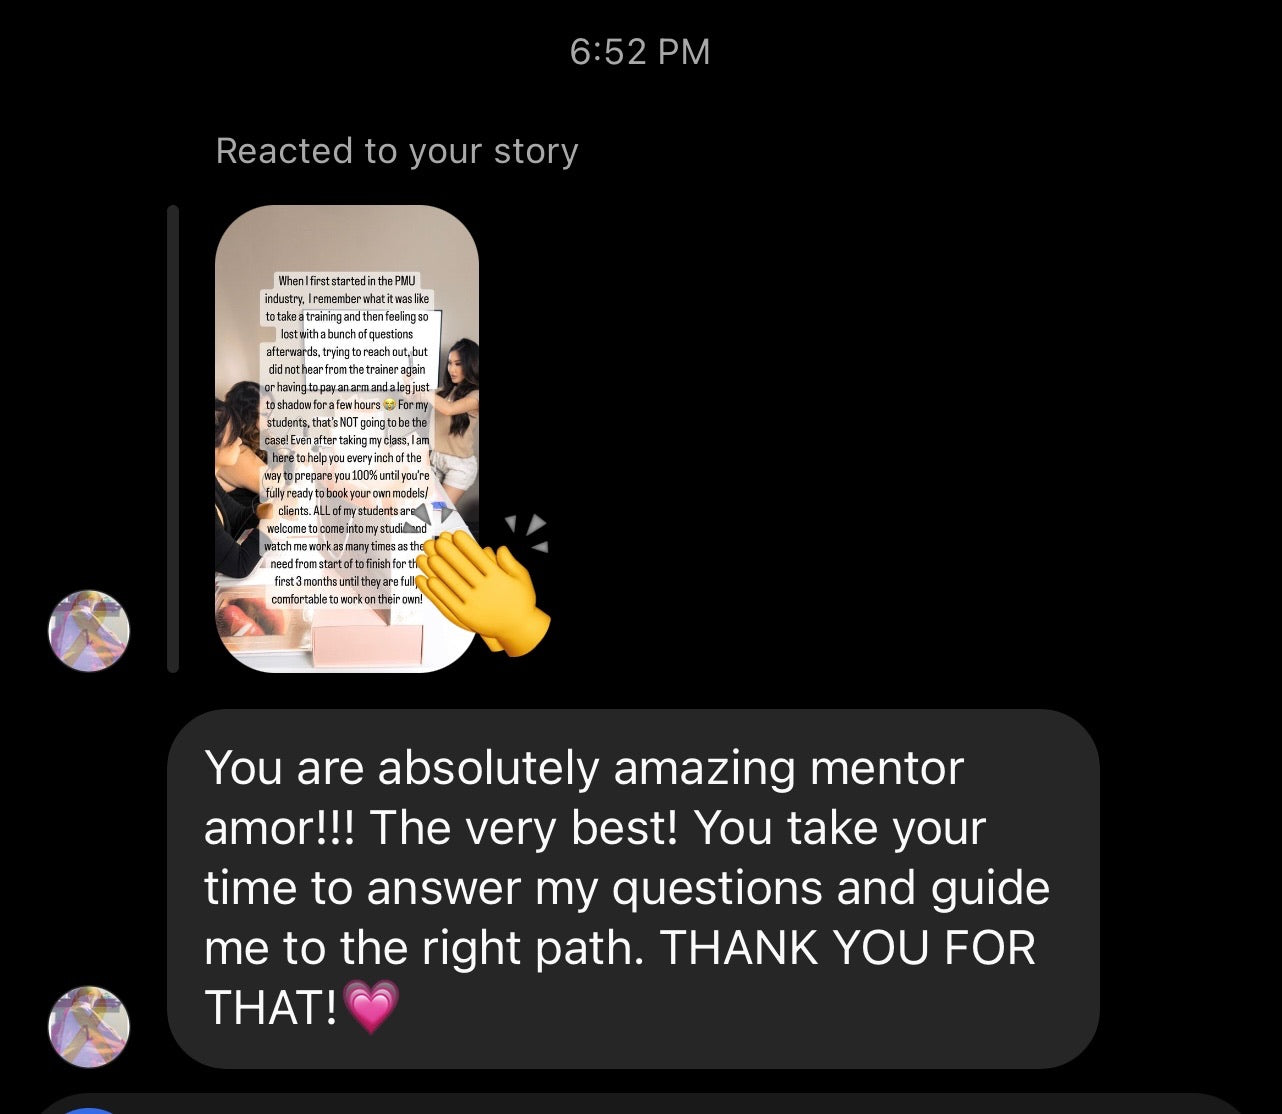The width and height of the screenshot is (1282, 1114).
Task: Select the "You are absolutely amazing mentor" message bubble
Action: pyautogui.click(x=633, y=889)
